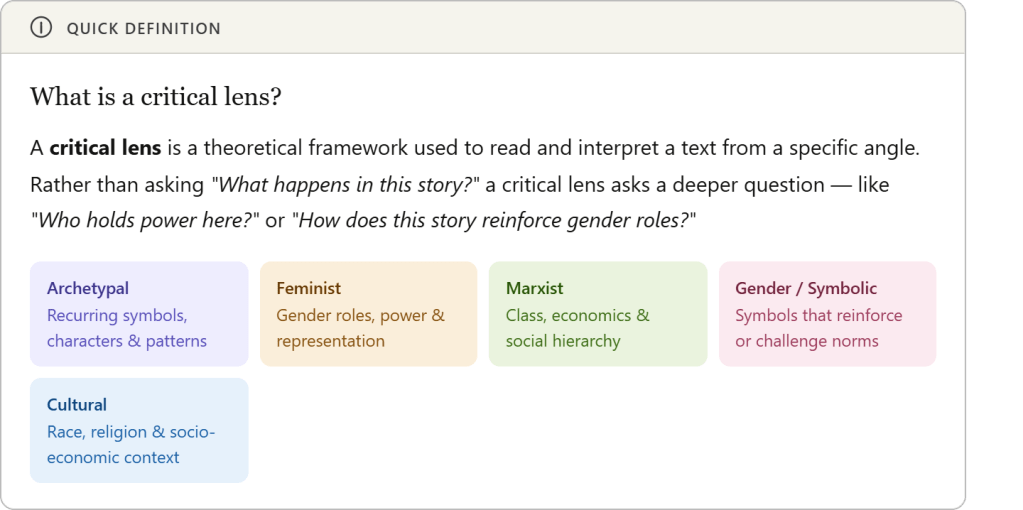Click the 'What is a critical lens?' heading
The width and height of the screenshot is (1023, 510).
155,97
